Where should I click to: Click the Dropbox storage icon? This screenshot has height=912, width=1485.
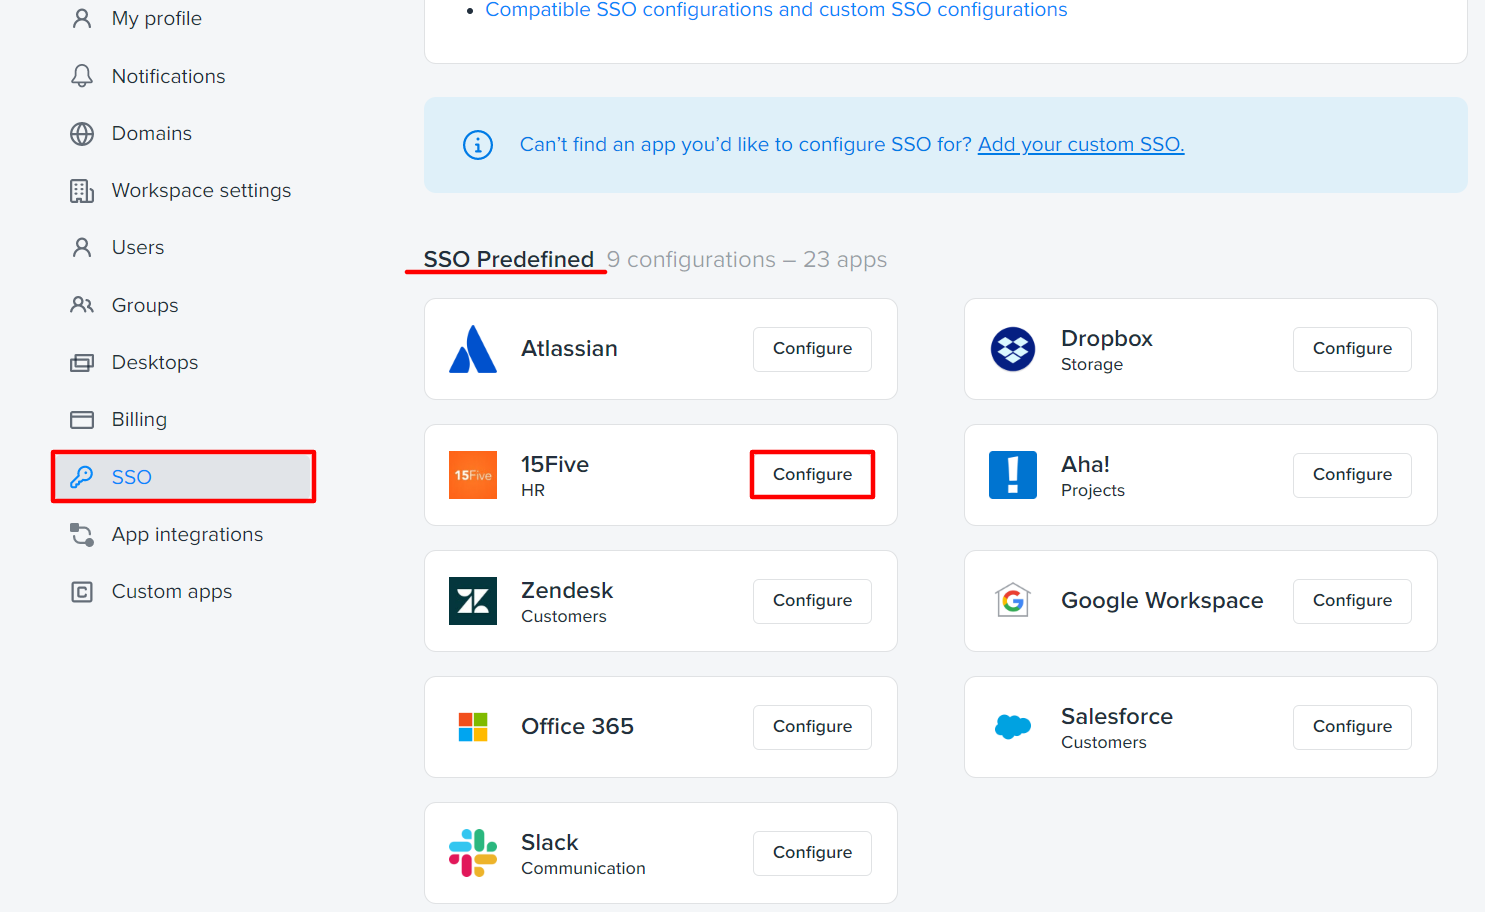click(1013, 349)
